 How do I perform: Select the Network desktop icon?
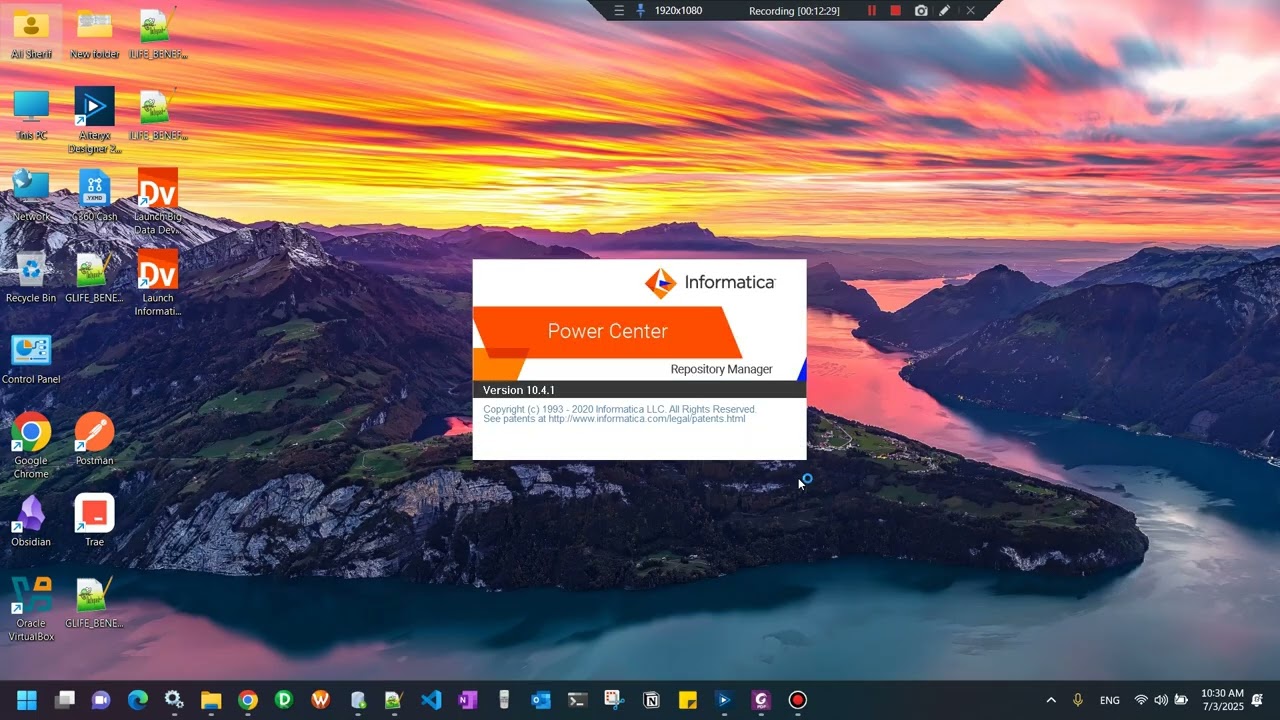(31, 195)
